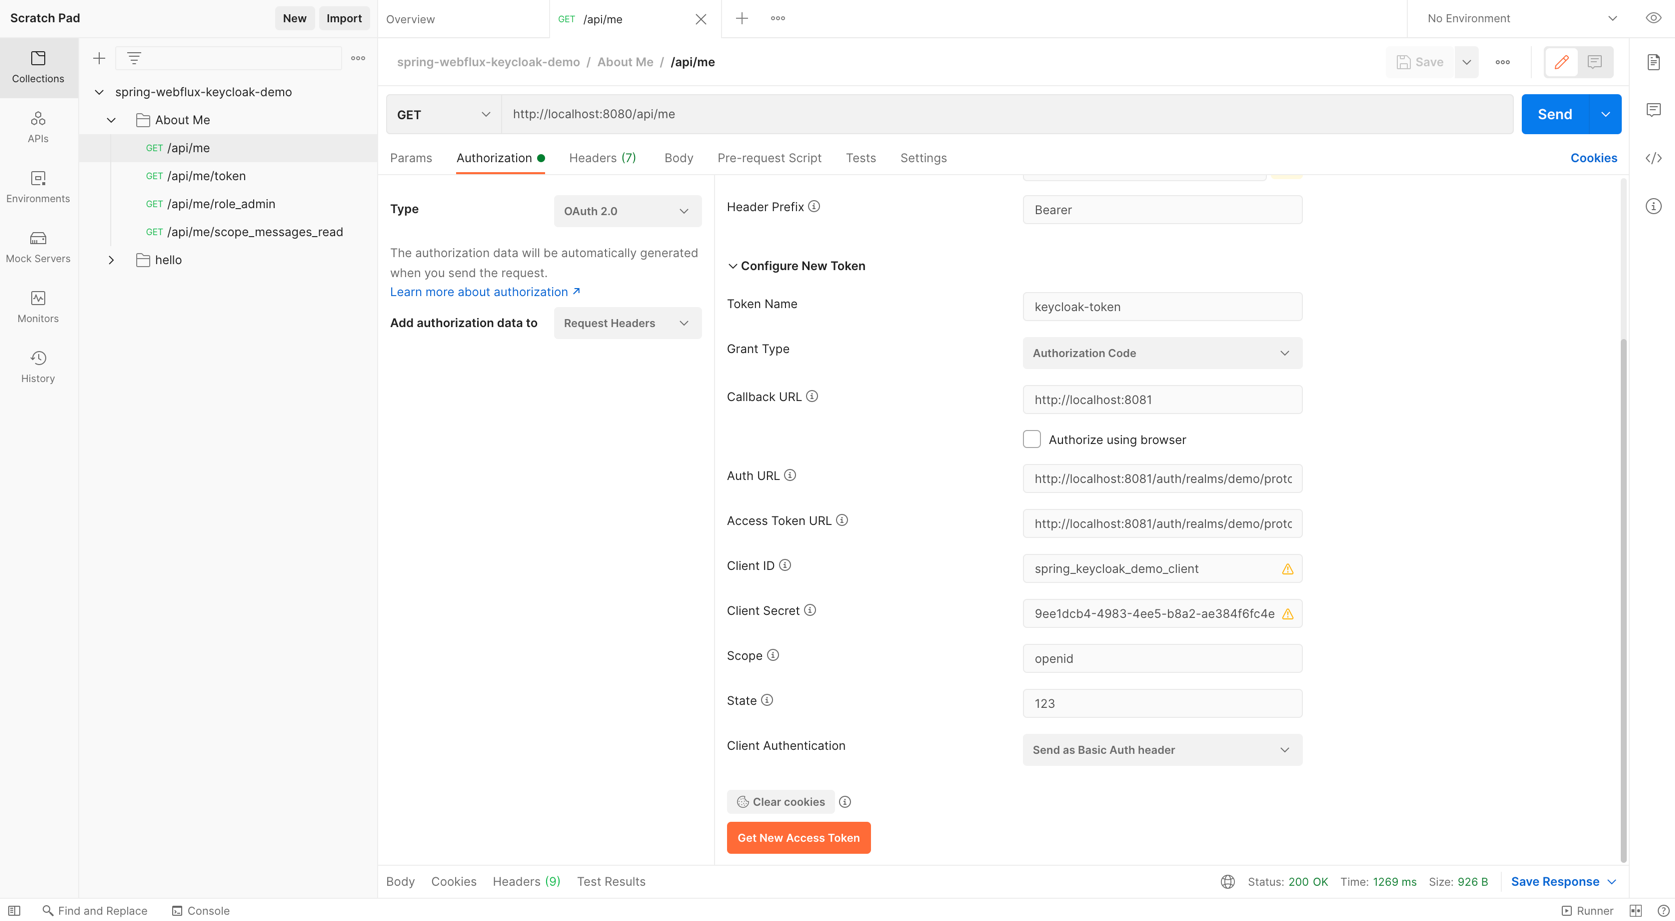
Task: Show Client Secret warning icon
Action: coord(1288,614)
